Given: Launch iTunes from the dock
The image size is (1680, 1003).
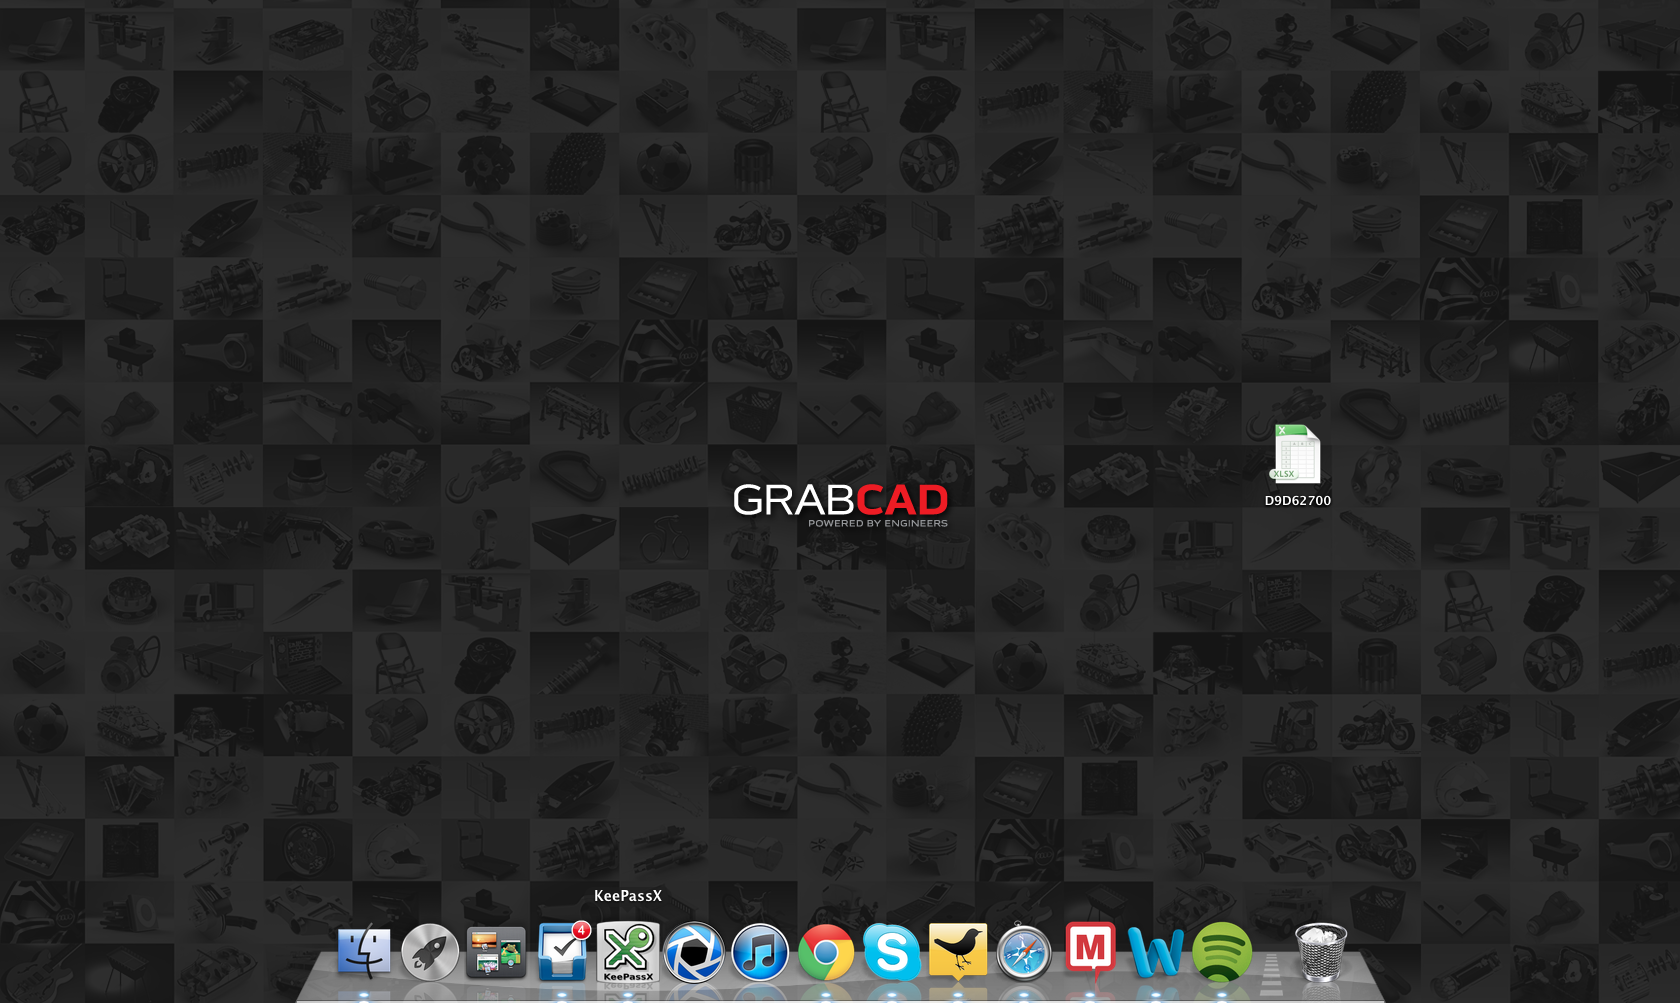Looking at the screenshot, I should tap(760, 952).
